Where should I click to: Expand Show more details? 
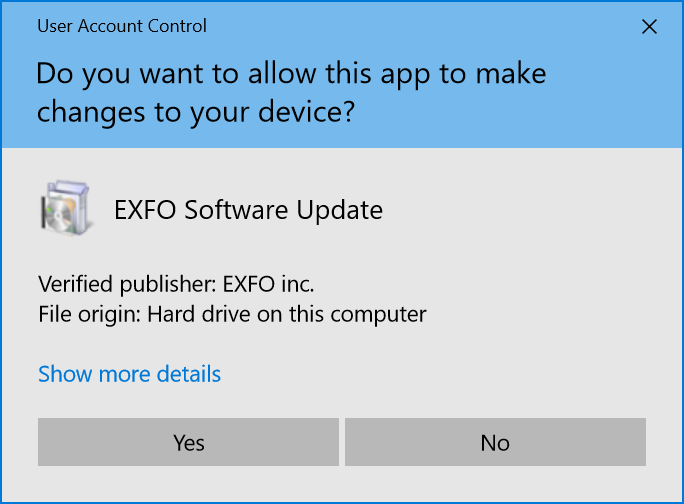click(x=130, y=374)
